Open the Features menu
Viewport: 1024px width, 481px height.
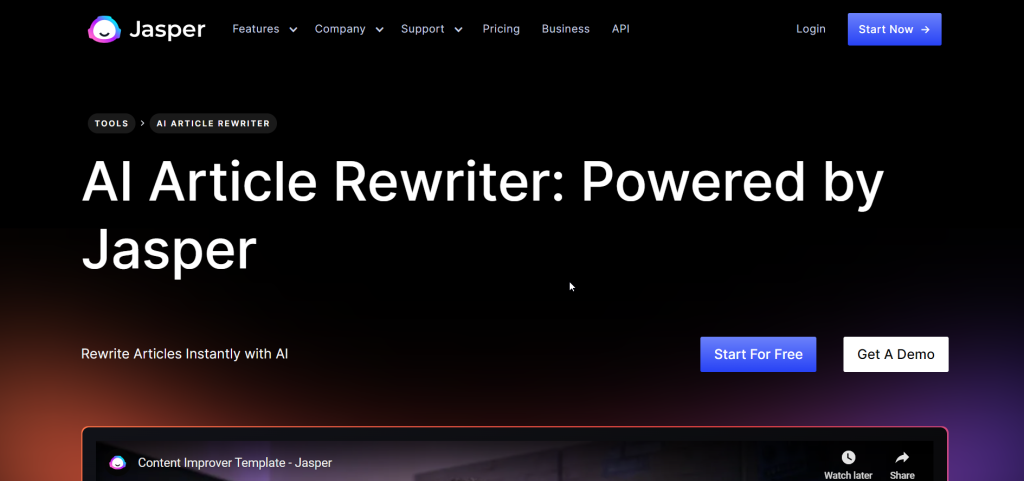point(256,29)
